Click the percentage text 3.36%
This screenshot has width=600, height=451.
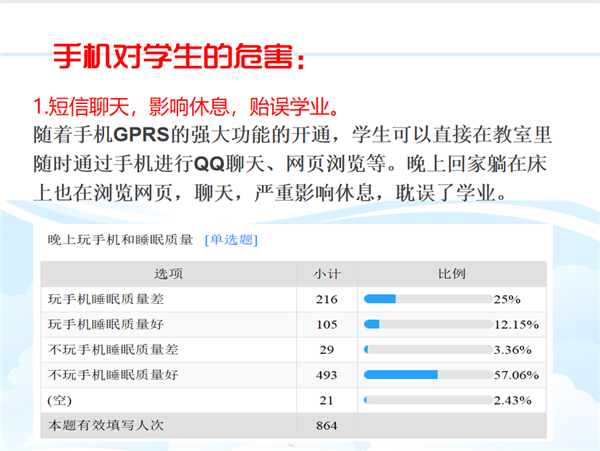coord(513,350)
